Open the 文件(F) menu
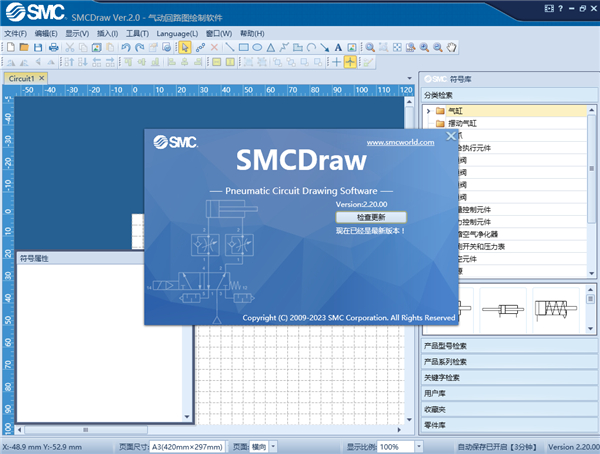The image size is (600, 454). pos(15,33)
